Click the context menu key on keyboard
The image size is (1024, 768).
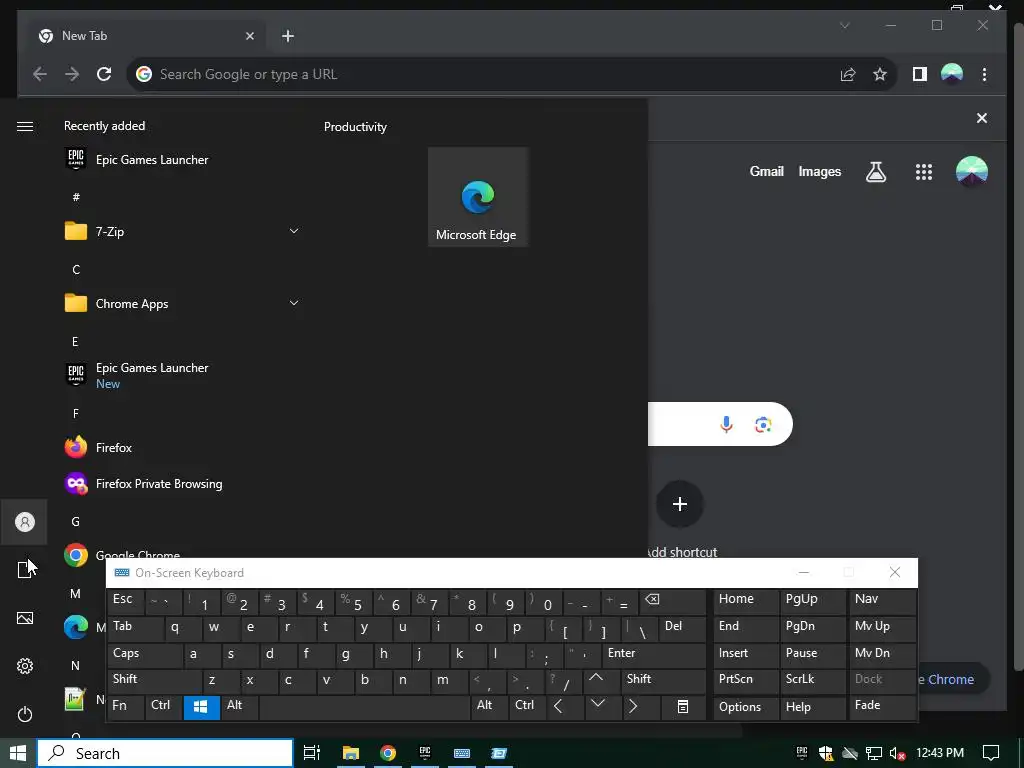click(683, 707)
